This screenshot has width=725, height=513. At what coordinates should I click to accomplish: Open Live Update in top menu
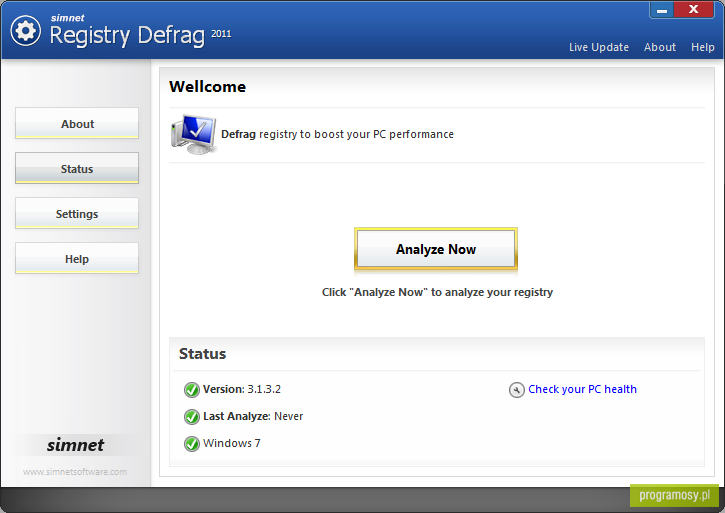[599, 47]
